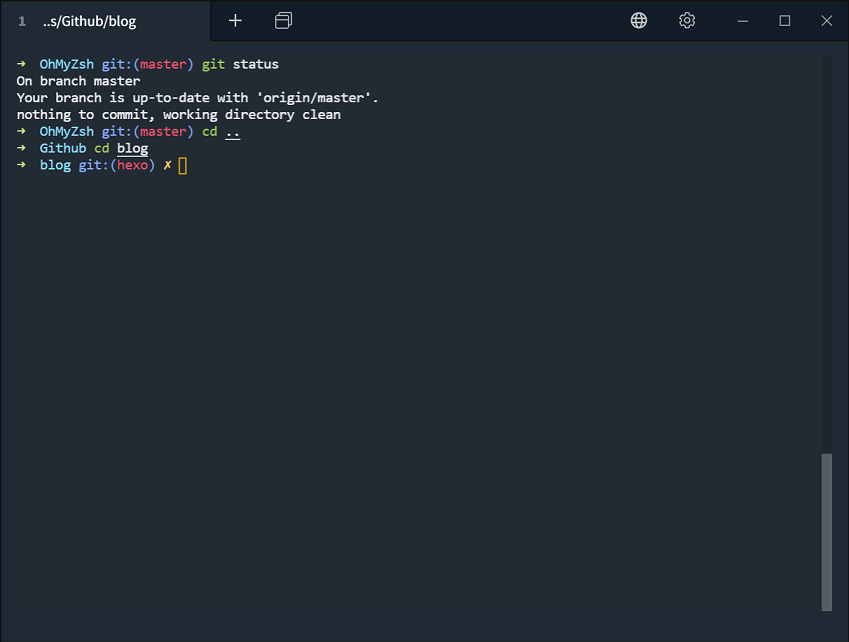Click the 'git status' command text
The height and width of the screenshot is (642, 849).
[x=240, y=64]
